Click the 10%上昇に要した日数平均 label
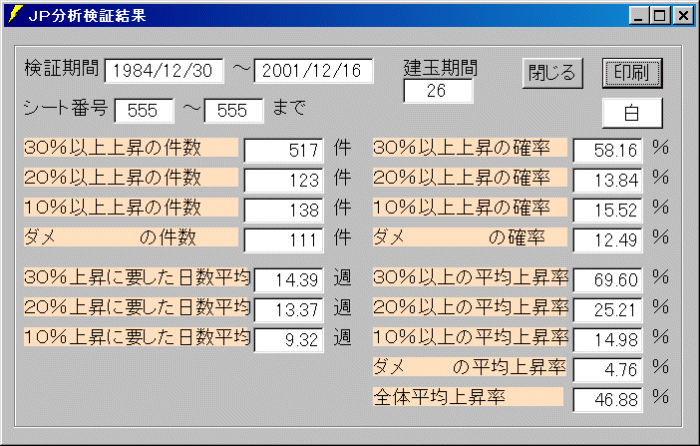Screen dimensions: 700x446 click(137, 337)
